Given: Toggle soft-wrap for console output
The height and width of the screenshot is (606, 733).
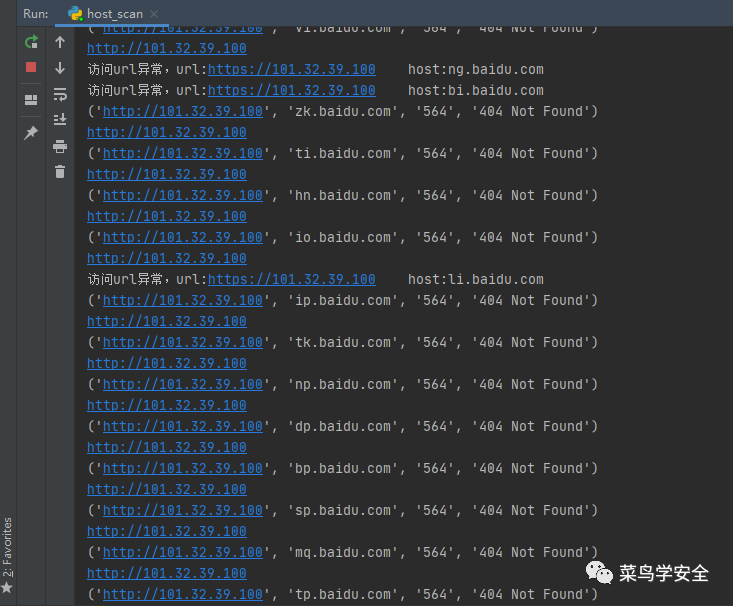Looking at the screenshot, I should [x=60, y=94].
